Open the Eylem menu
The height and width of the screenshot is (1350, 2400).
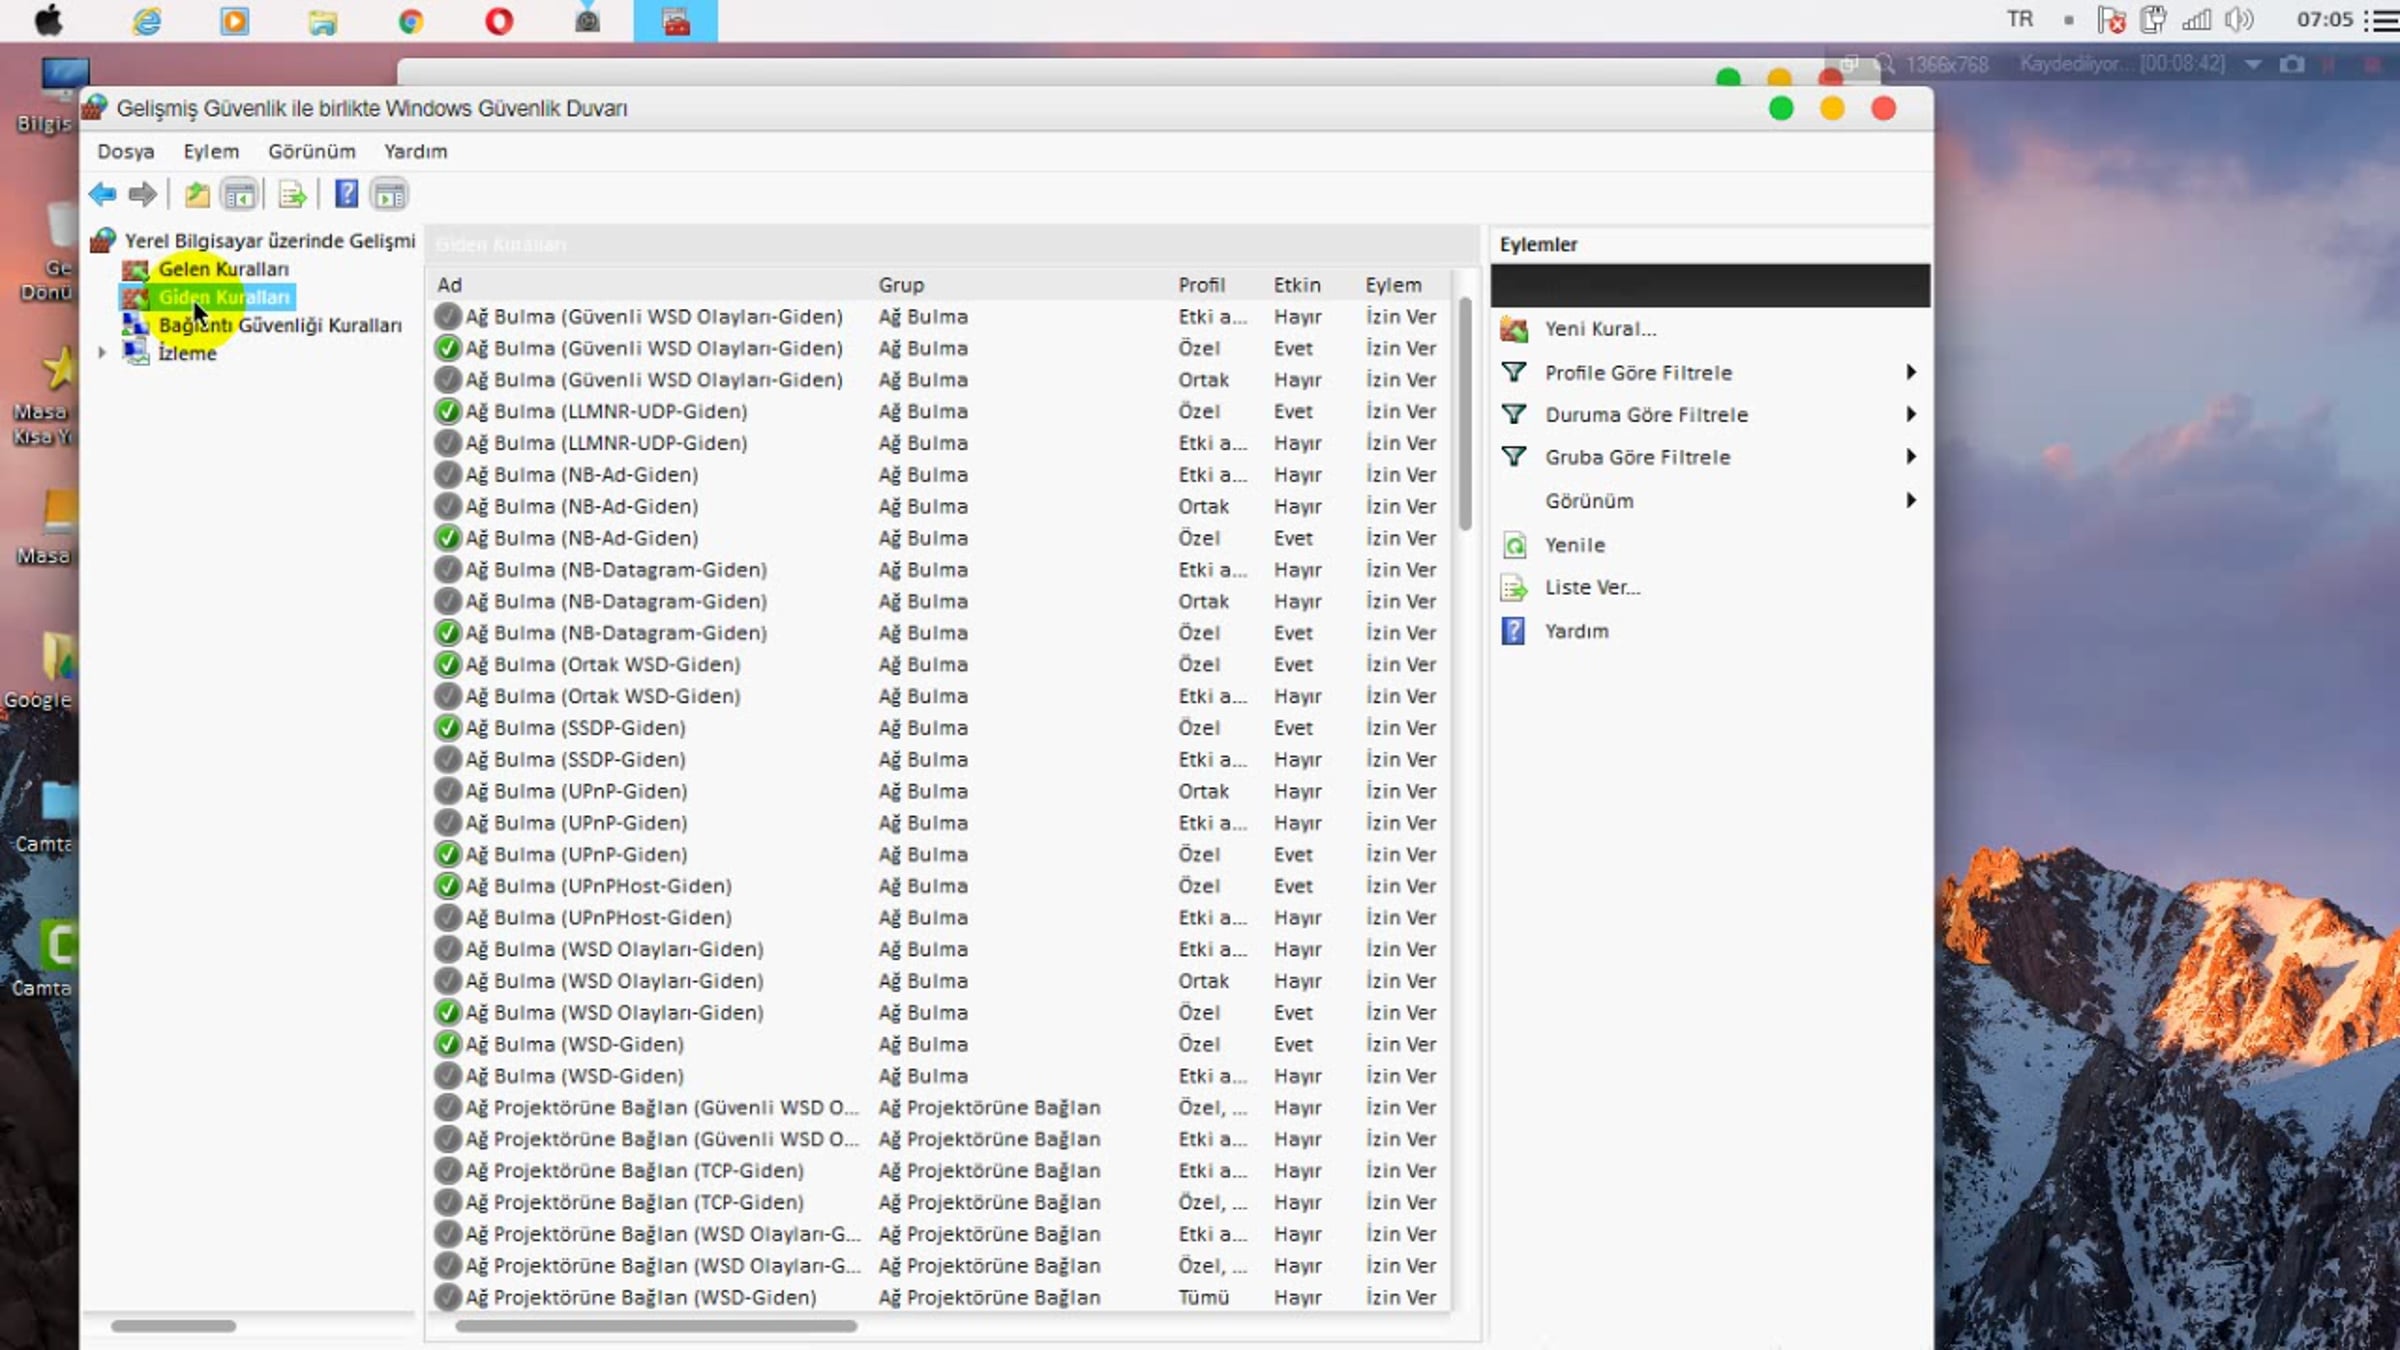tap(211, 151)
